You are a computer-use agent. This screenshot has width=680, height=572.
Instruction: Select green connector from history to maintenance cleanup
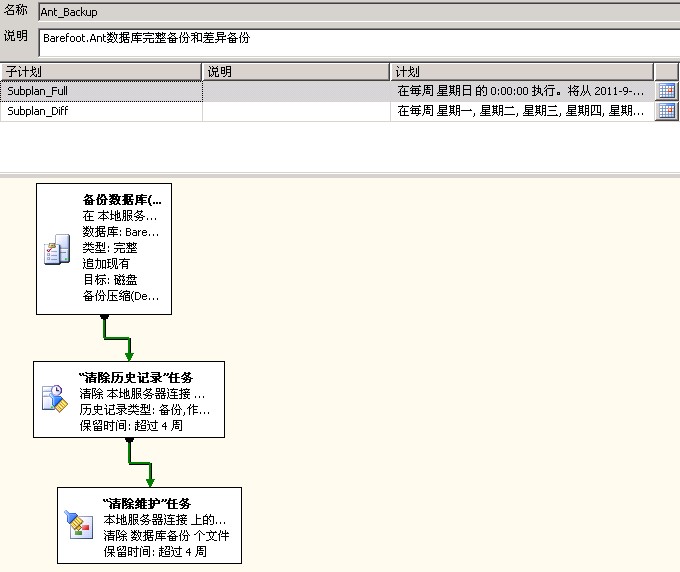[x=140, y=462]
